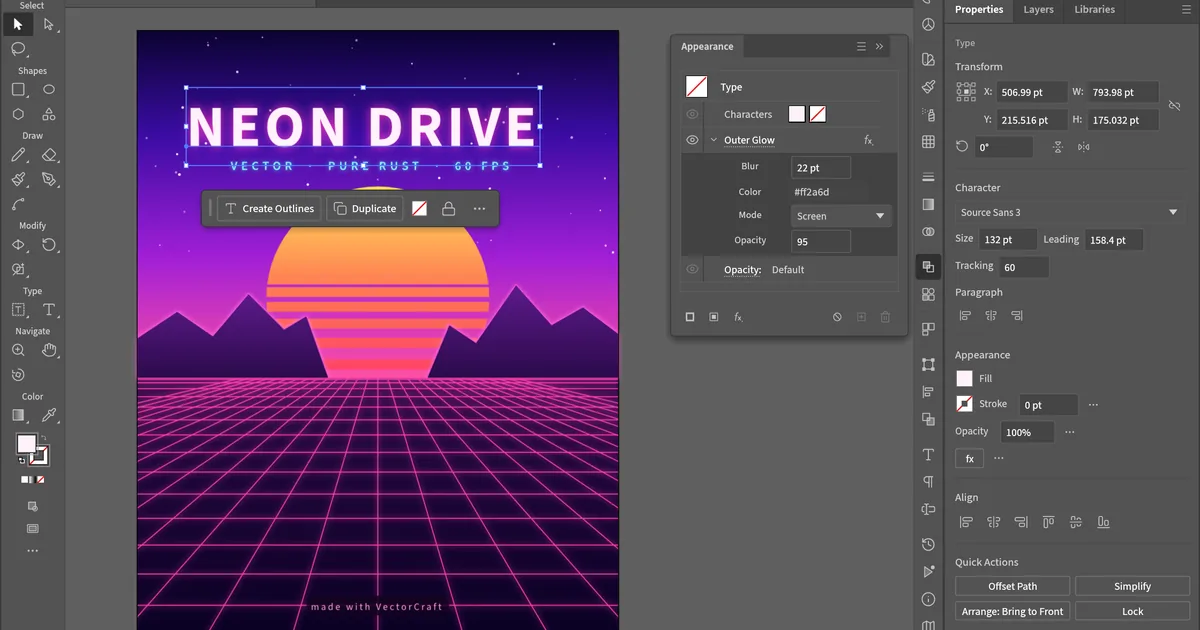The width and height of the screenshot is (1200, 630).
Task: Vertically align top in Align section
Action: (x=1048, y=522)
